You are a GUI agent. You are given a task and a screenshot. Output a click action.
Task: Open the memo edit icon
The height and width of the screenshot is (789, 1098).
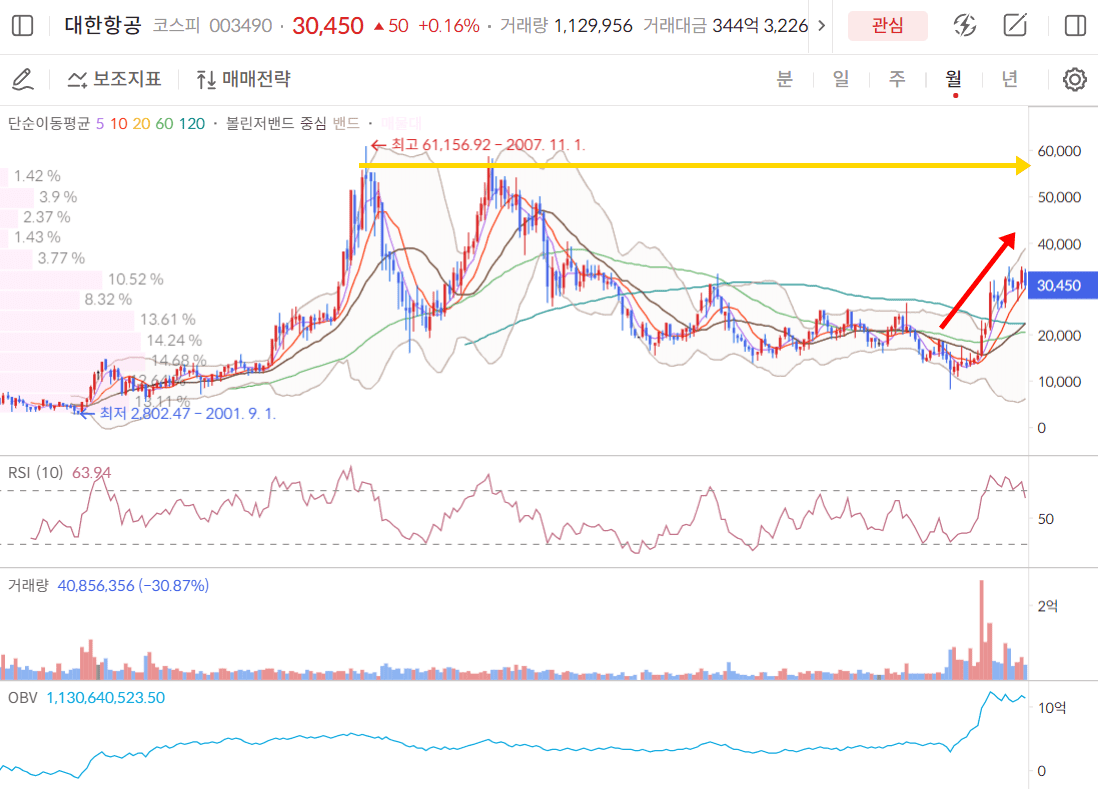(x=1016, y=26)
